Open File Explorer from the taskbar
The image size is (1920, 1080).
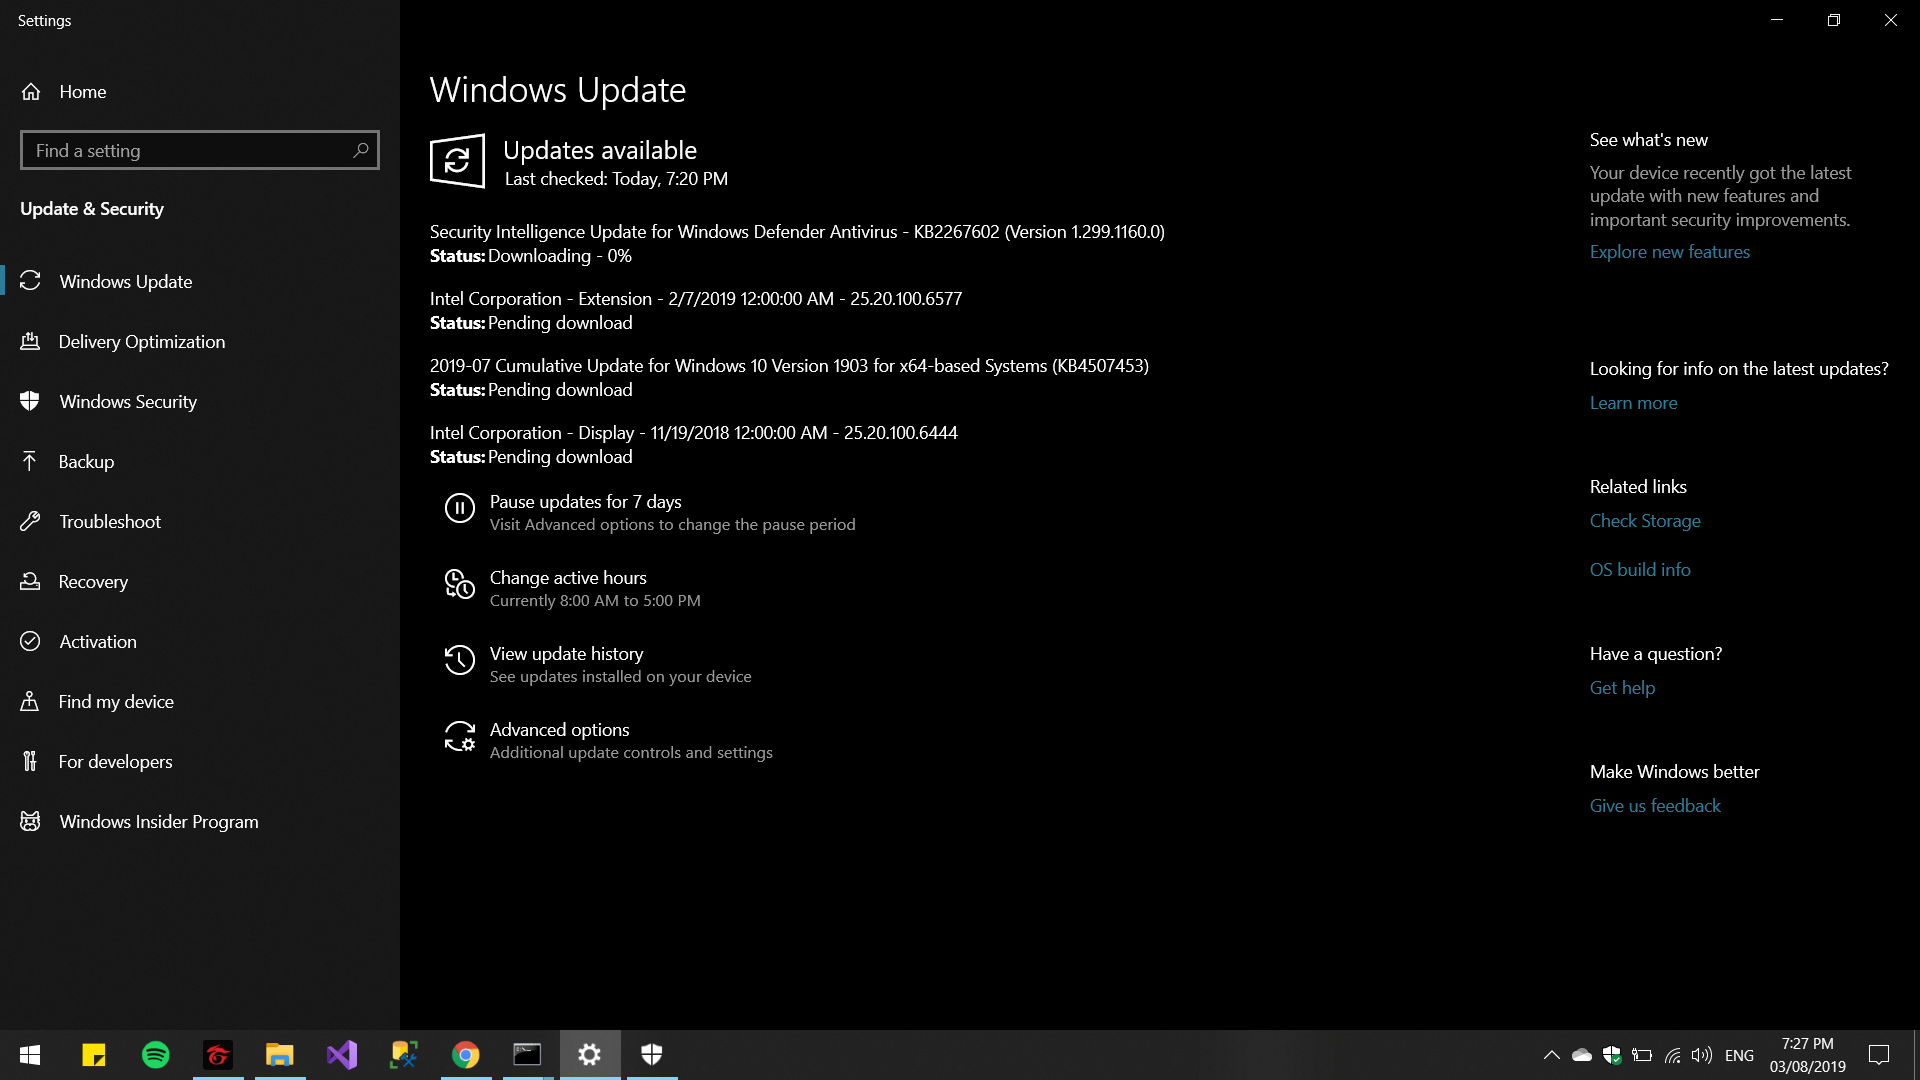[x=280, y=1055]
